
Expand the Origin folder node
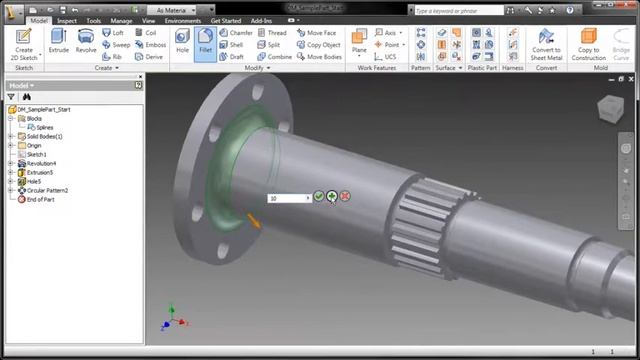11,145
